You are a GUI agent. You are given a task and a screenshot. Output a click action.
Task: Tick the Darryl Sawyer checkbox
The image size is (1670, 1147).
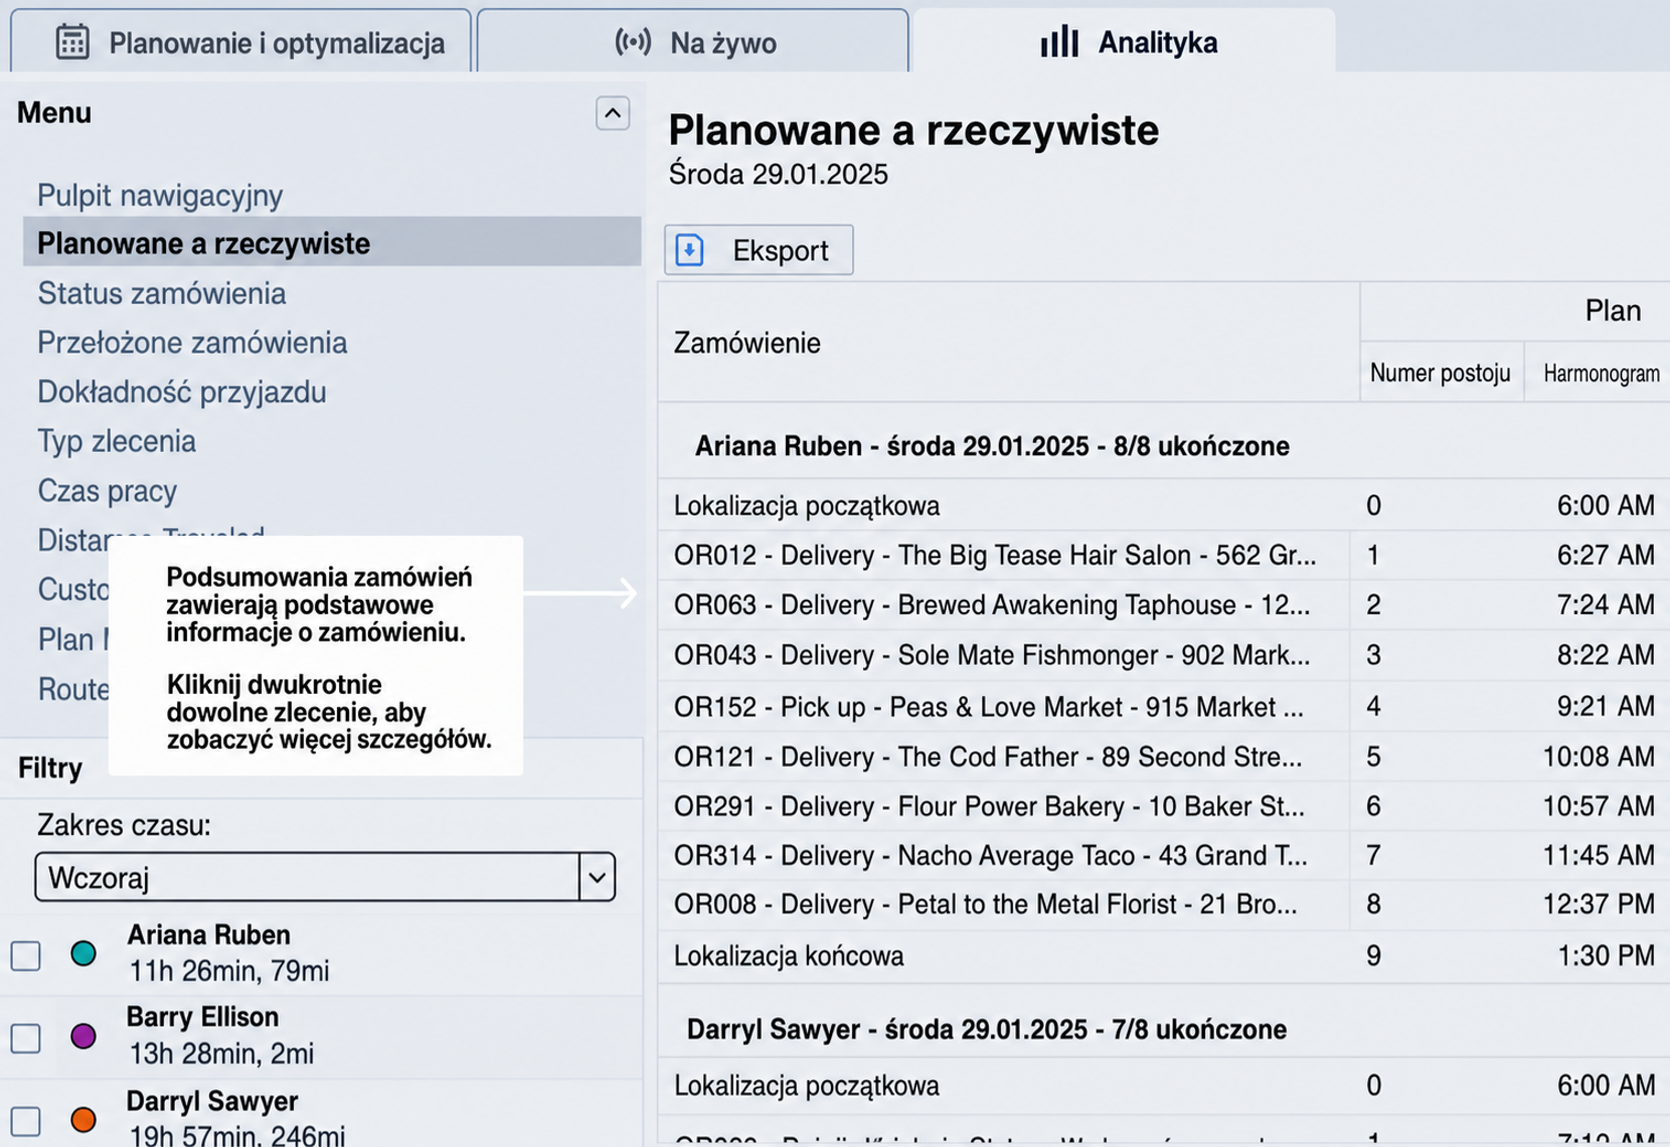[26, 1121]
